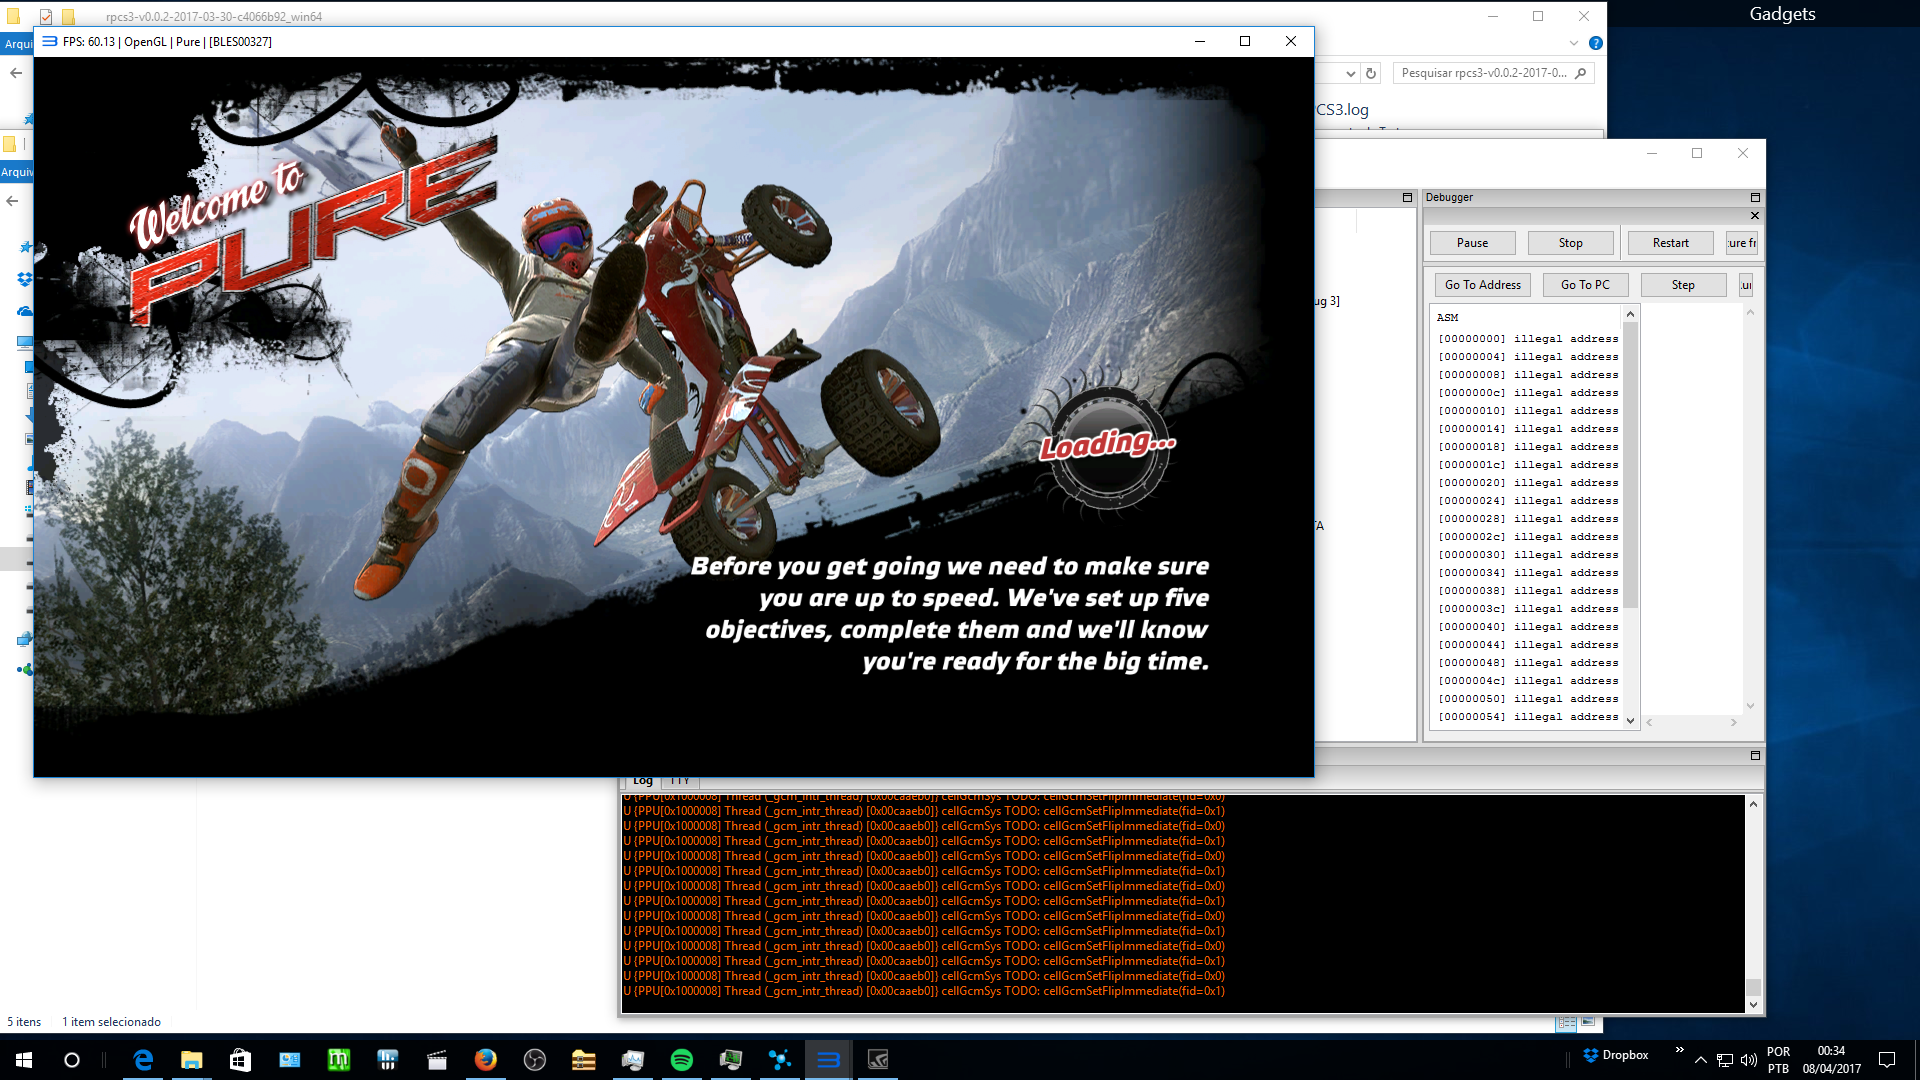This screenshot has height=1080, width=1920.
Task: Open Spotify from the taskbar
Action: pos(682,1060)
